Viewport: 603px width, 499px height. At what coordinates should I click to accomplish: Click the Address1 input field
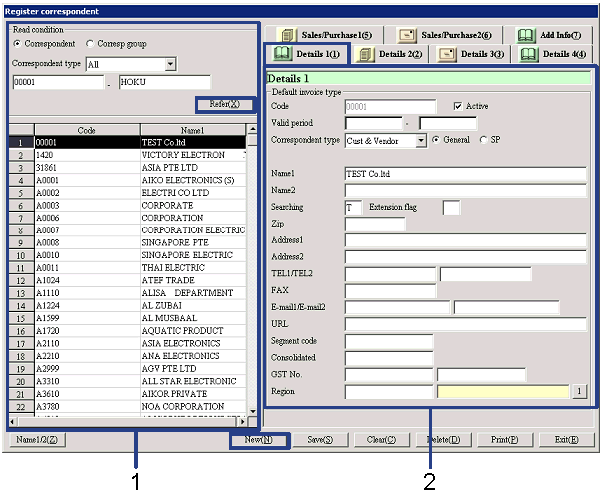(x=465, y=240)
